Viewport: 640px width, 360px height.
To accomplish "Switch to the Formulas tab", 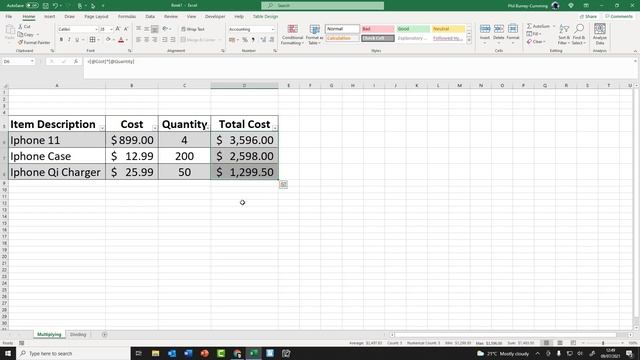I will pos(127,16).
